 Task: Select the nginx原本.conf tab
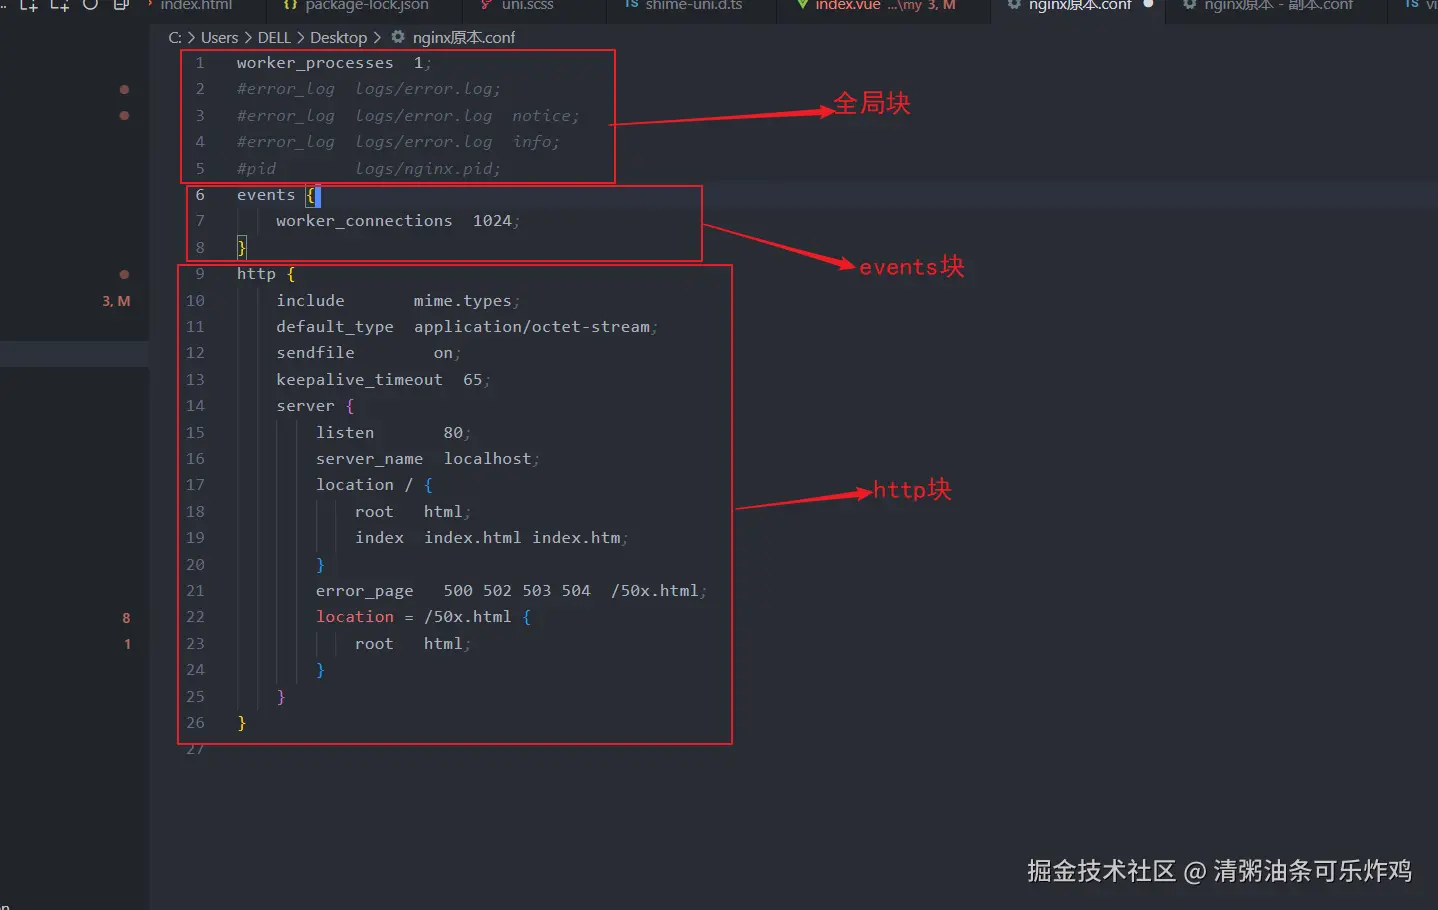(1080, 6)
